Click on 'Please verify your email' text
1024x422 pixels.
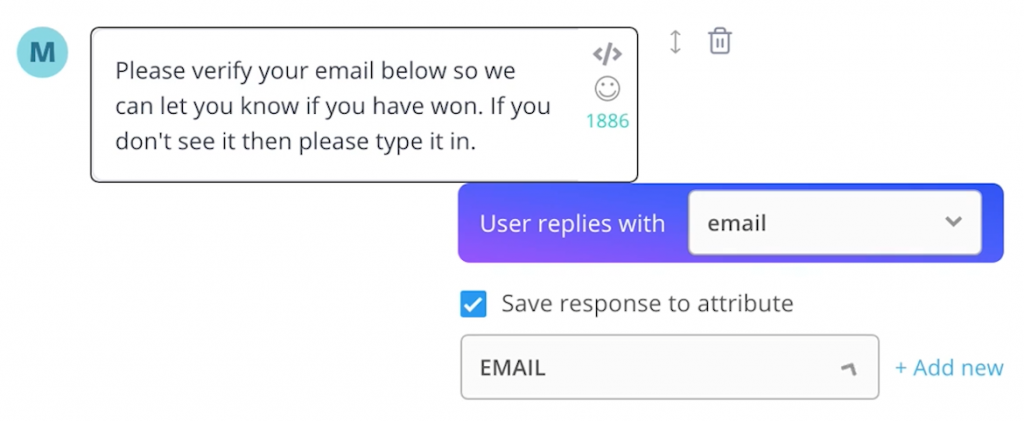pos(246,71)
